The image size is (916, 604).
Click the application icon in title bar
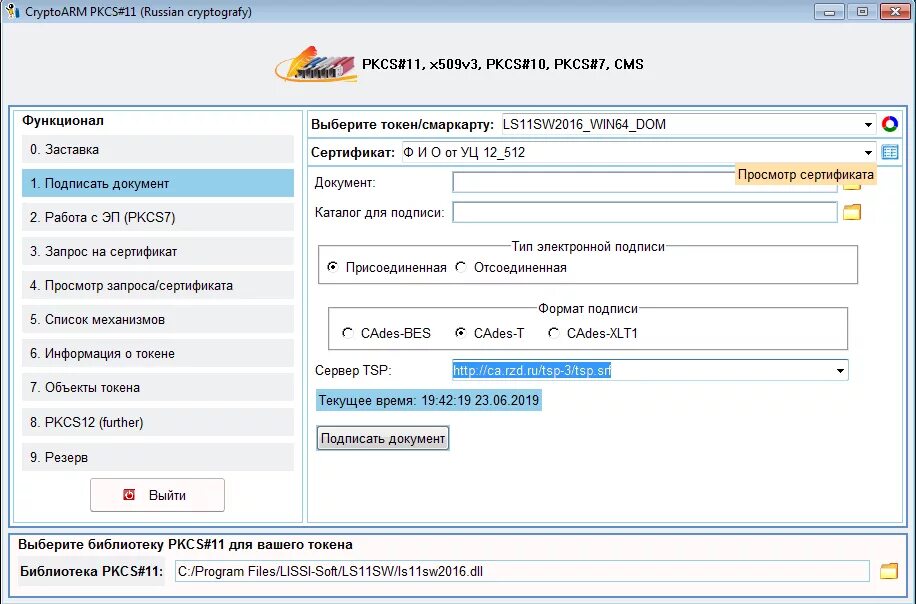pos(12,11)
